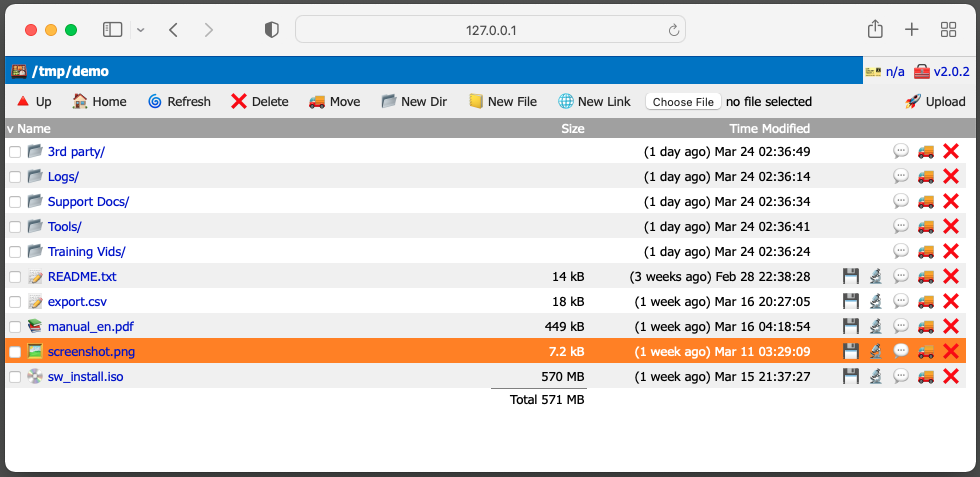Click microscope icon for README.txt
This screenshot has height=477, width=980.
coord(876,276)
